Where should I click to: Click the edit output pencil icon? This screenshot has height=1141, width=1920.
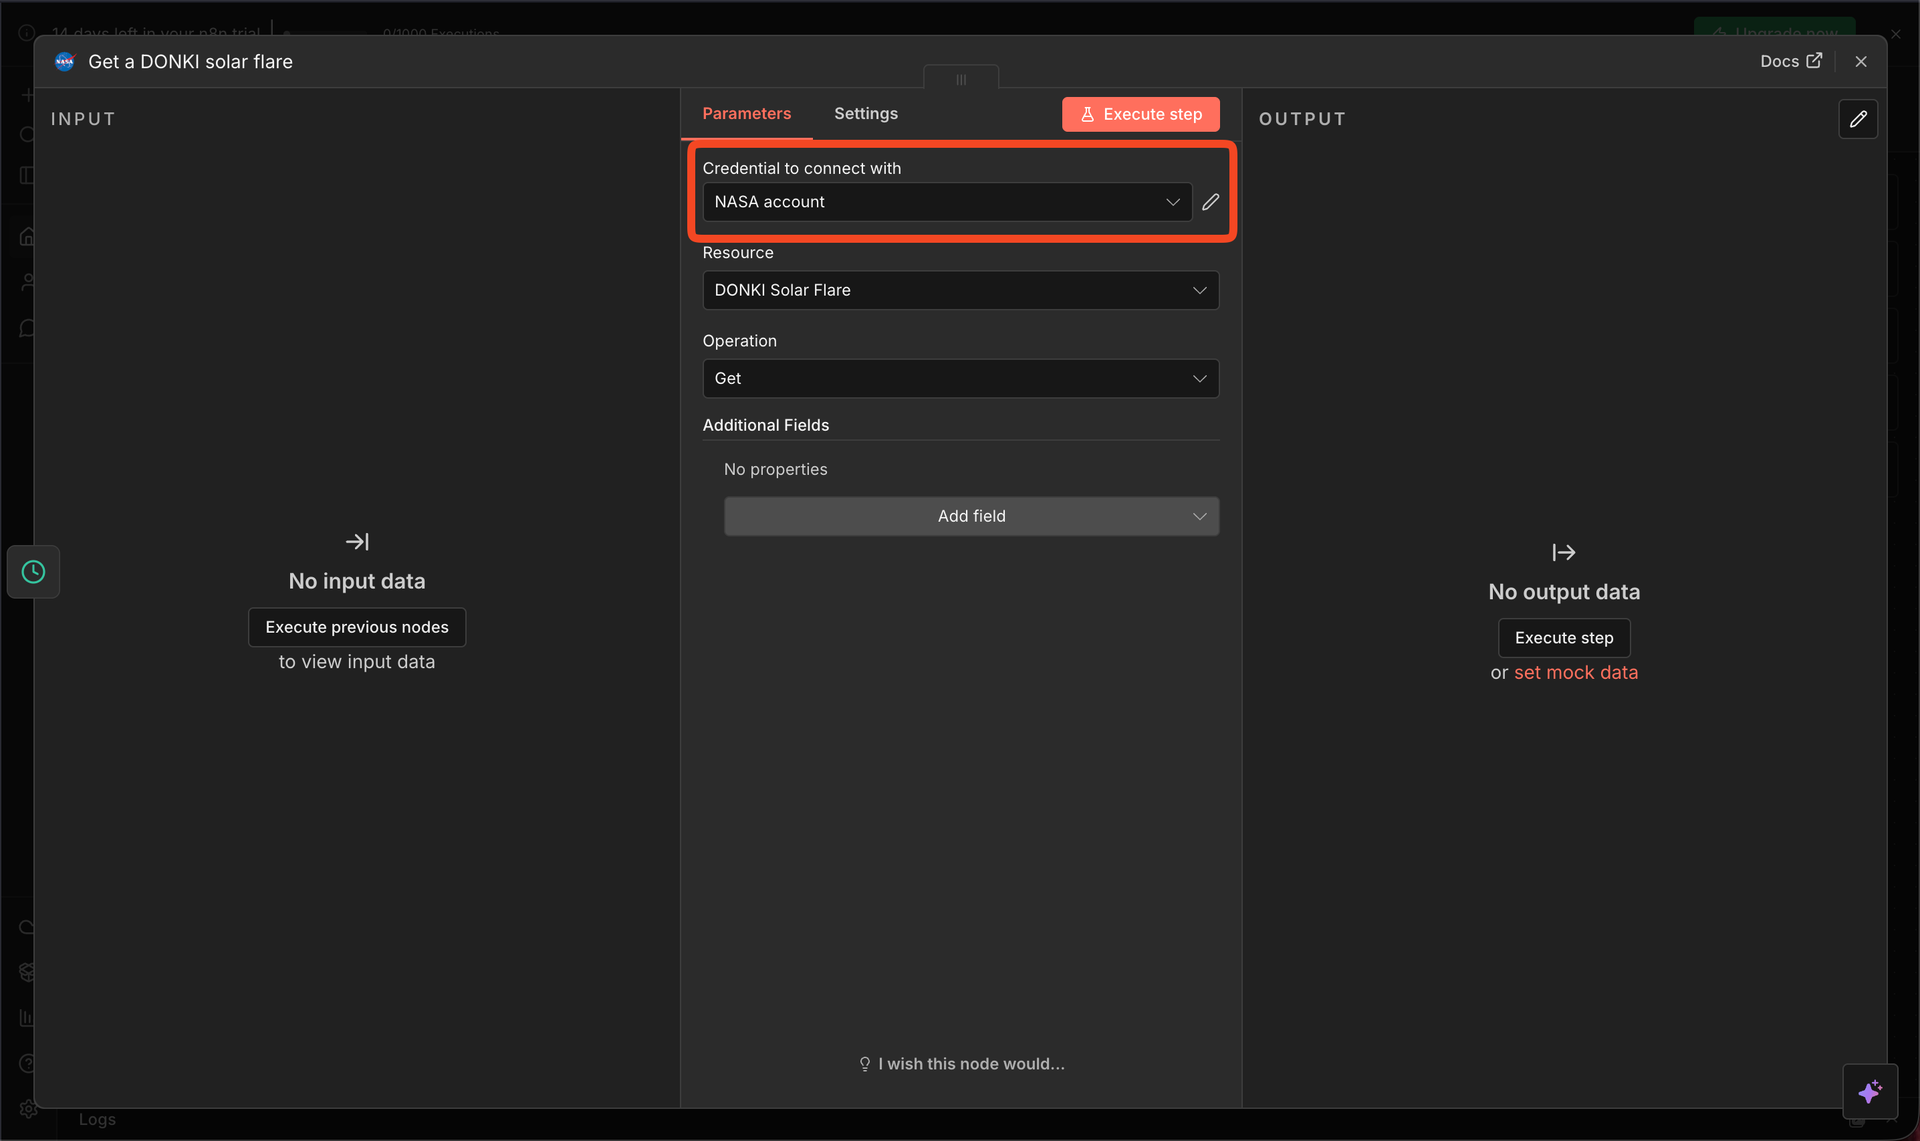[1858, 119]
